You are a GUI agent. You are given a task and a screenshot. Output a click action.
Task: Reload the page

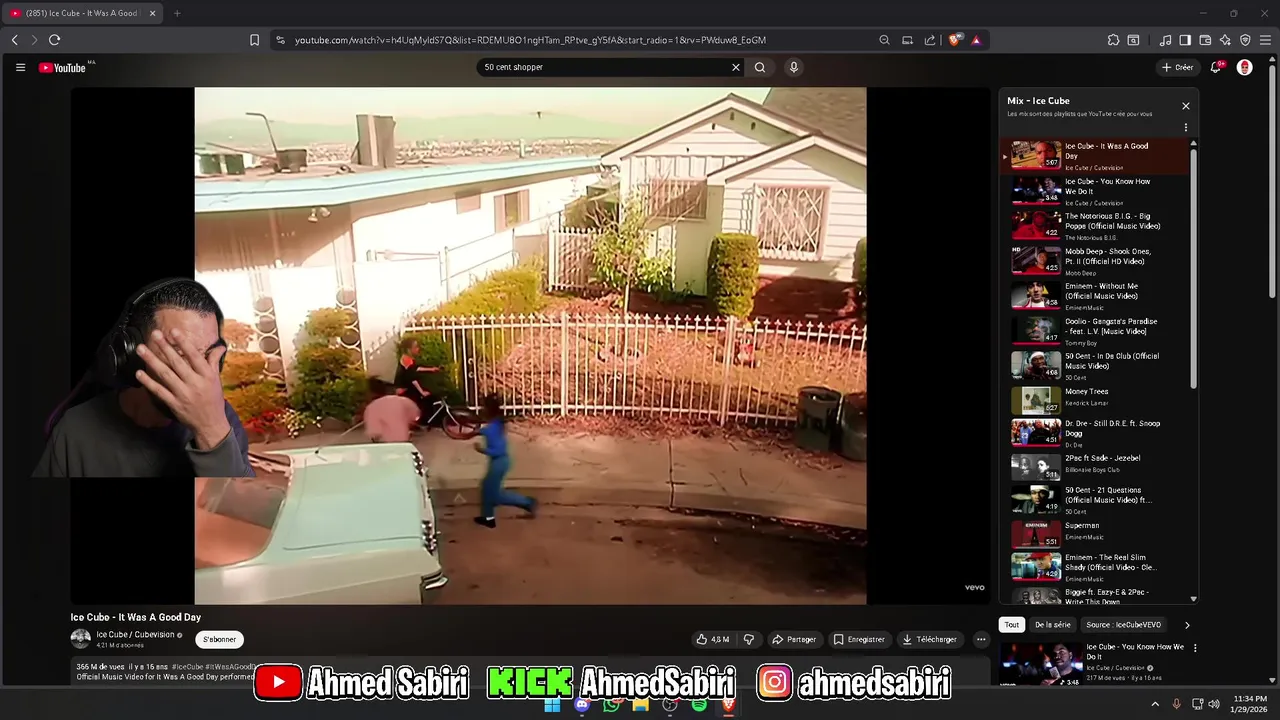coord(54,40)
